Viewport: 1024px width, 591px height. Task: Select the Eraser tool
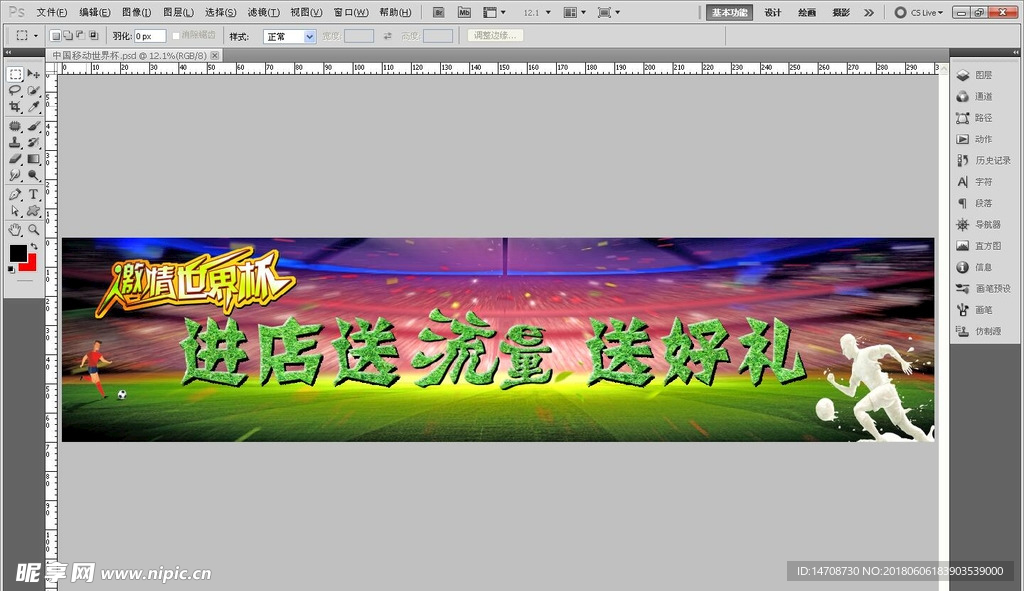15,159
